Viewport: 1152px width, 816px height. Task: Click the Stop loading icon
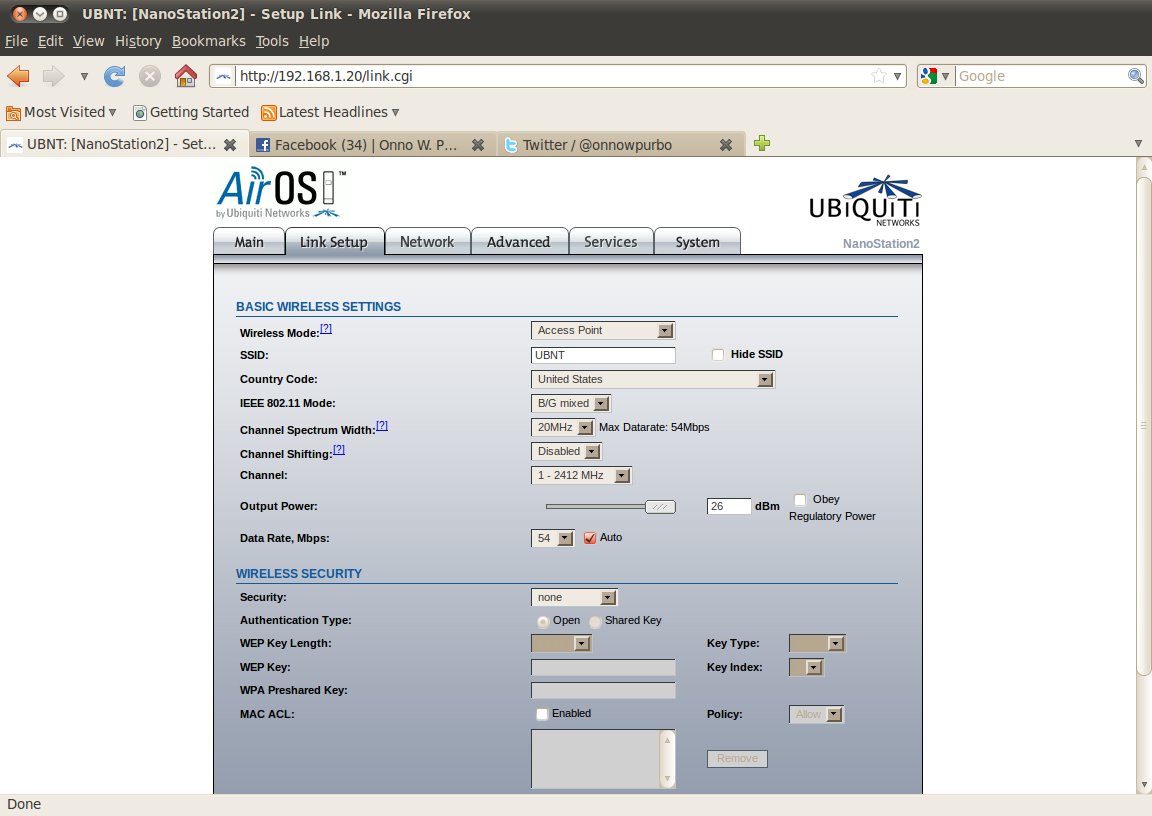(150, 76)
